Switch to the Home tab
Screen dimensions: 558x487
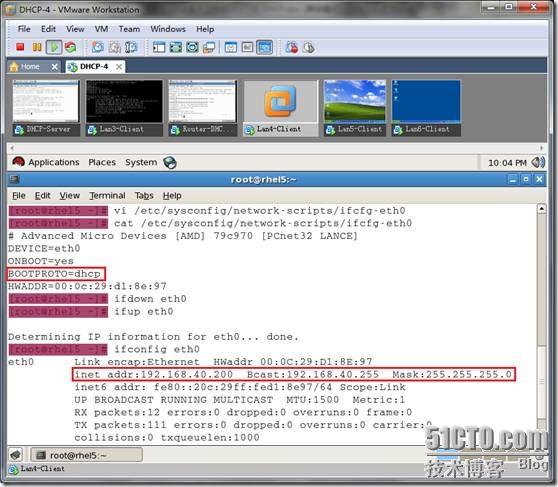pyautogui.click(x=30, y=67)
